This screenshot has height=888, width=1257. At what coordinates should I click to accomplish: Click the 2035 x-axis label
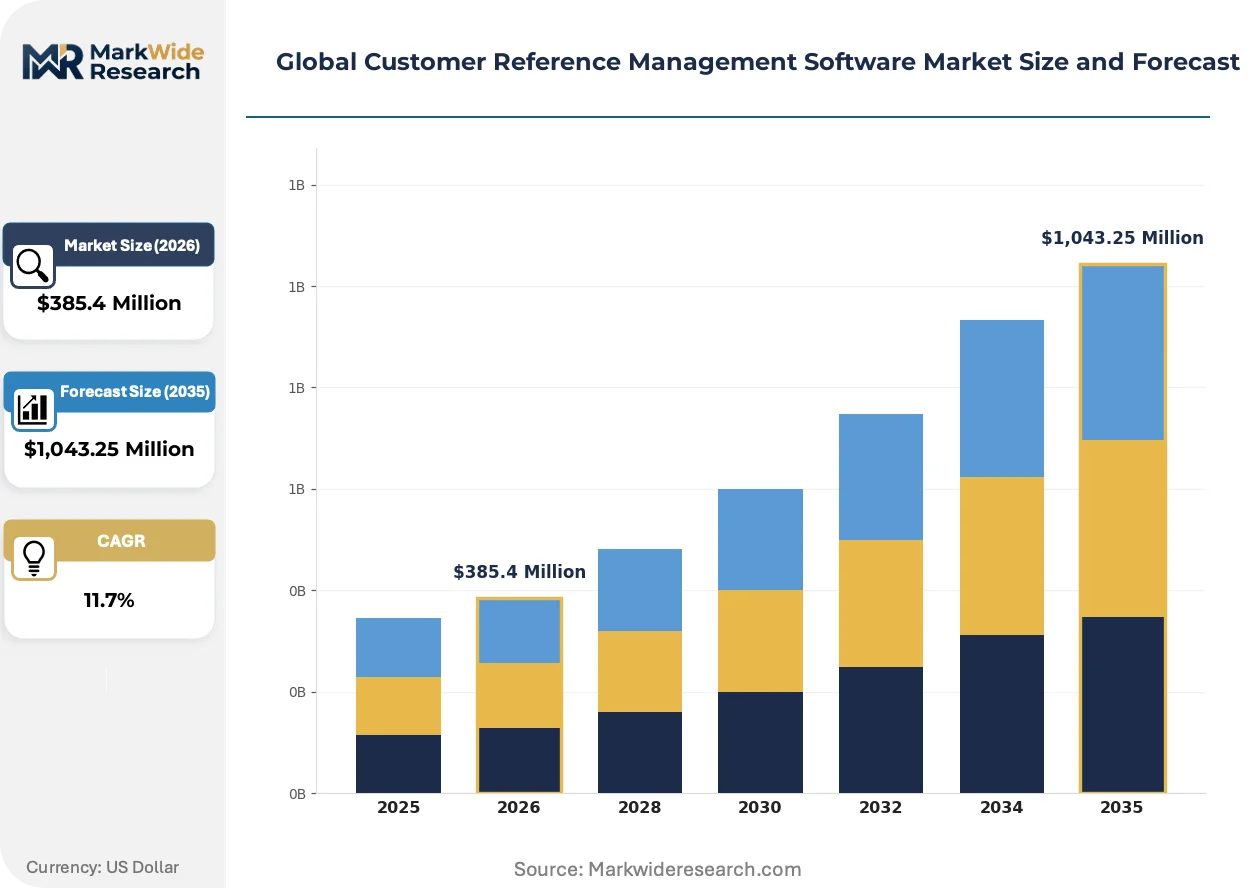pyautogui.click(x=1122, y=808)
